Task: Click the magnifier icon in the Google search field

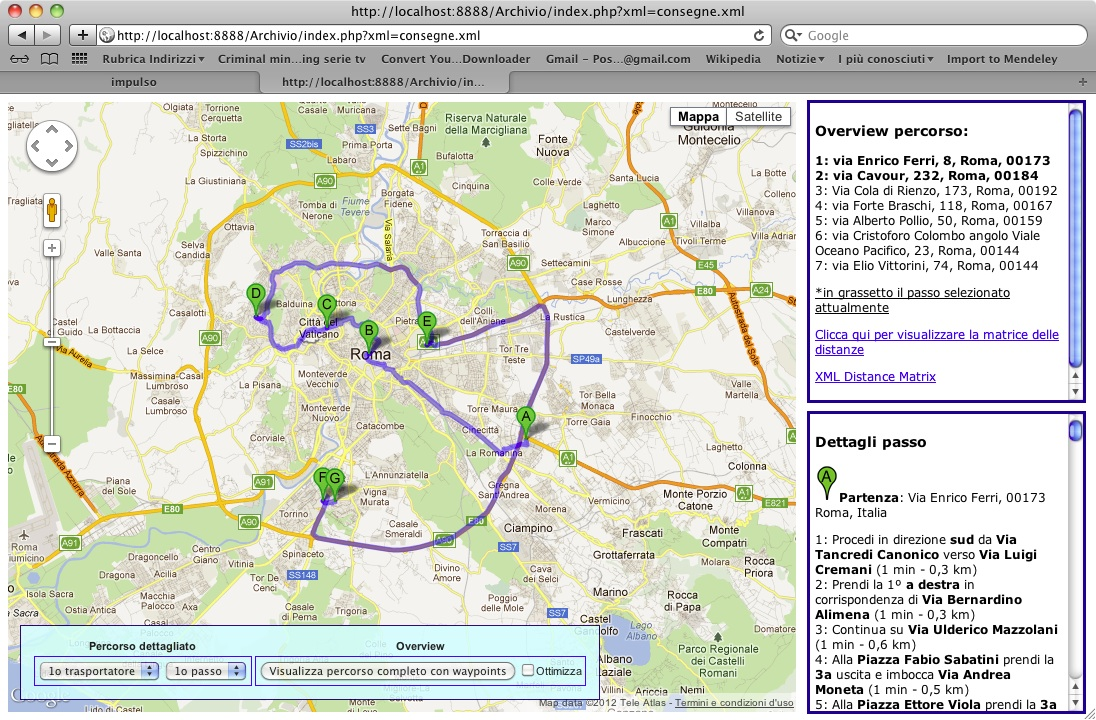Action: tap(793, 35)
